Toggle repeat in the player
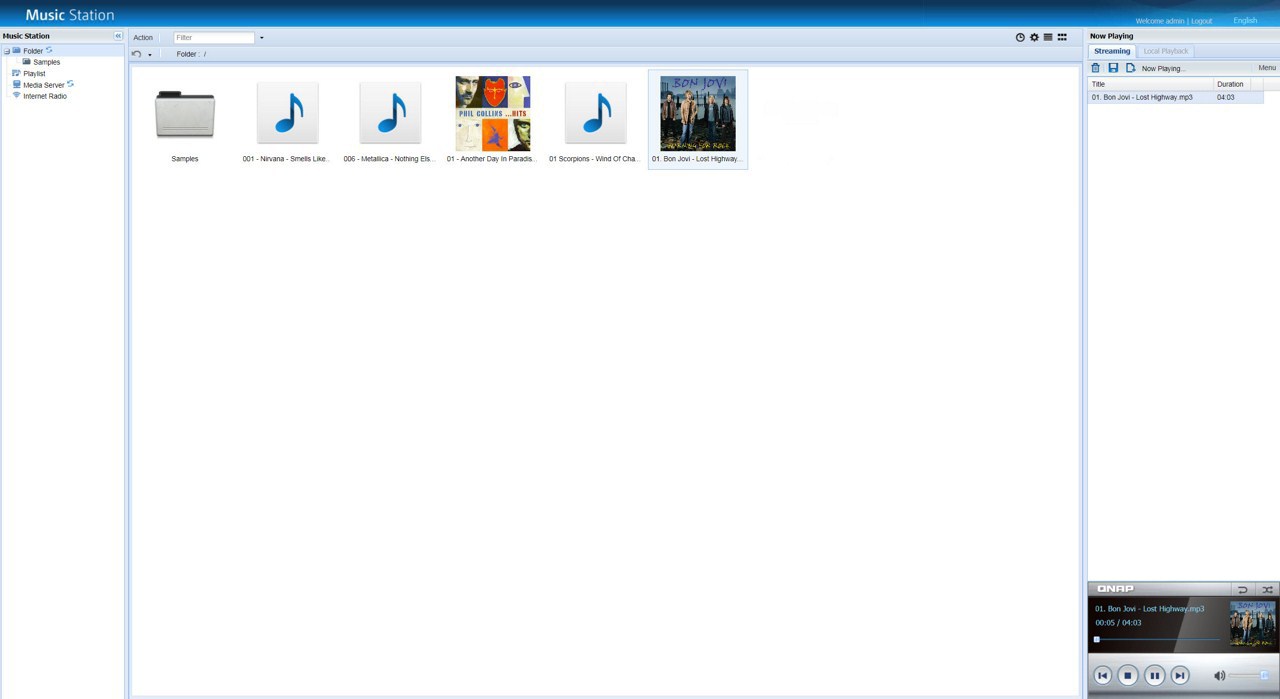This screenshot has width=1280, height=699. pyautogui.click(x=1243, y=590)
